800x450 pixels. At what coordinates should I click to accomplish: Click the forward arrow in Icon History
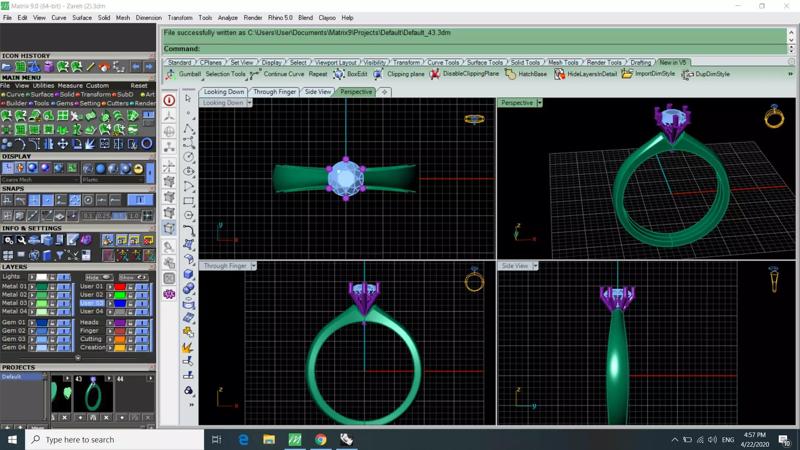click(148, 67)
